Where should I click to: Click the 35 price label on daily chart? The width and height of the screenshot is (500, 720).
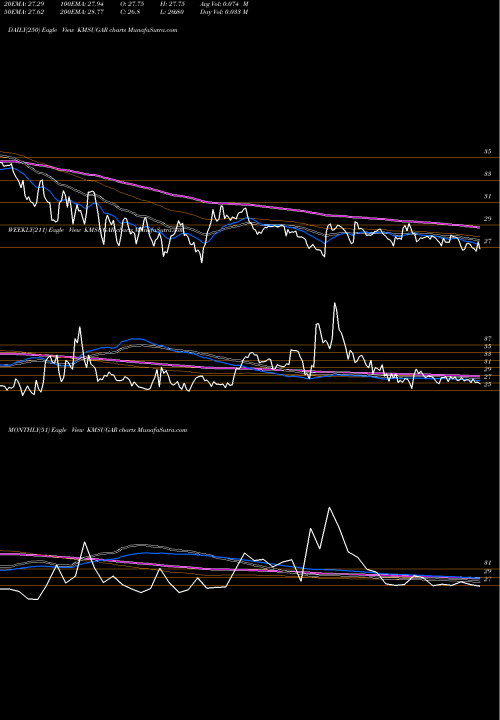[x=487, y=152]
